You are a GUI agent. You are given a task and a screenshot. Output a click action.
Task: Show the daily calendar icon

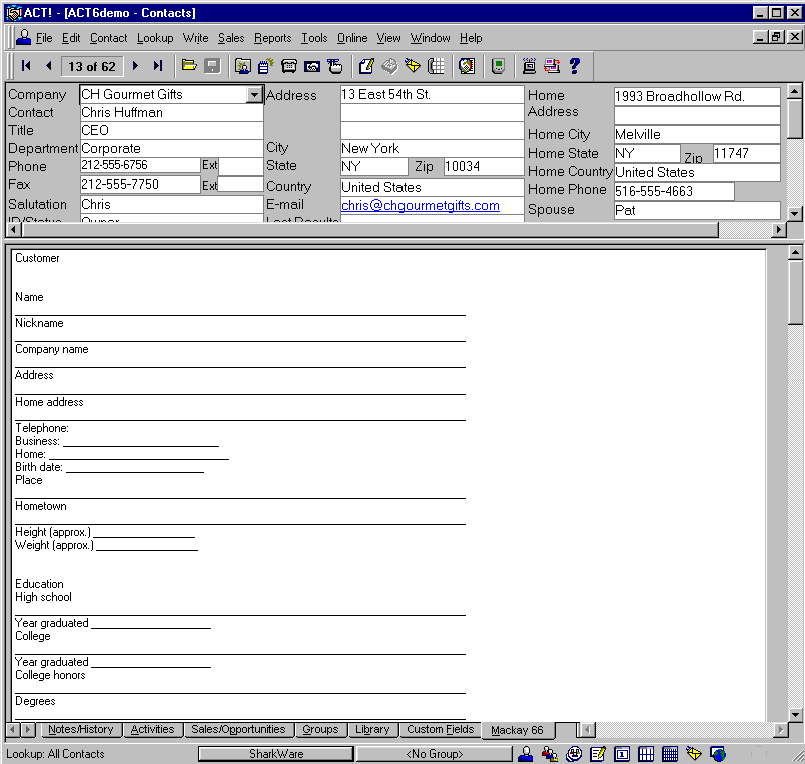pos(622,754)
